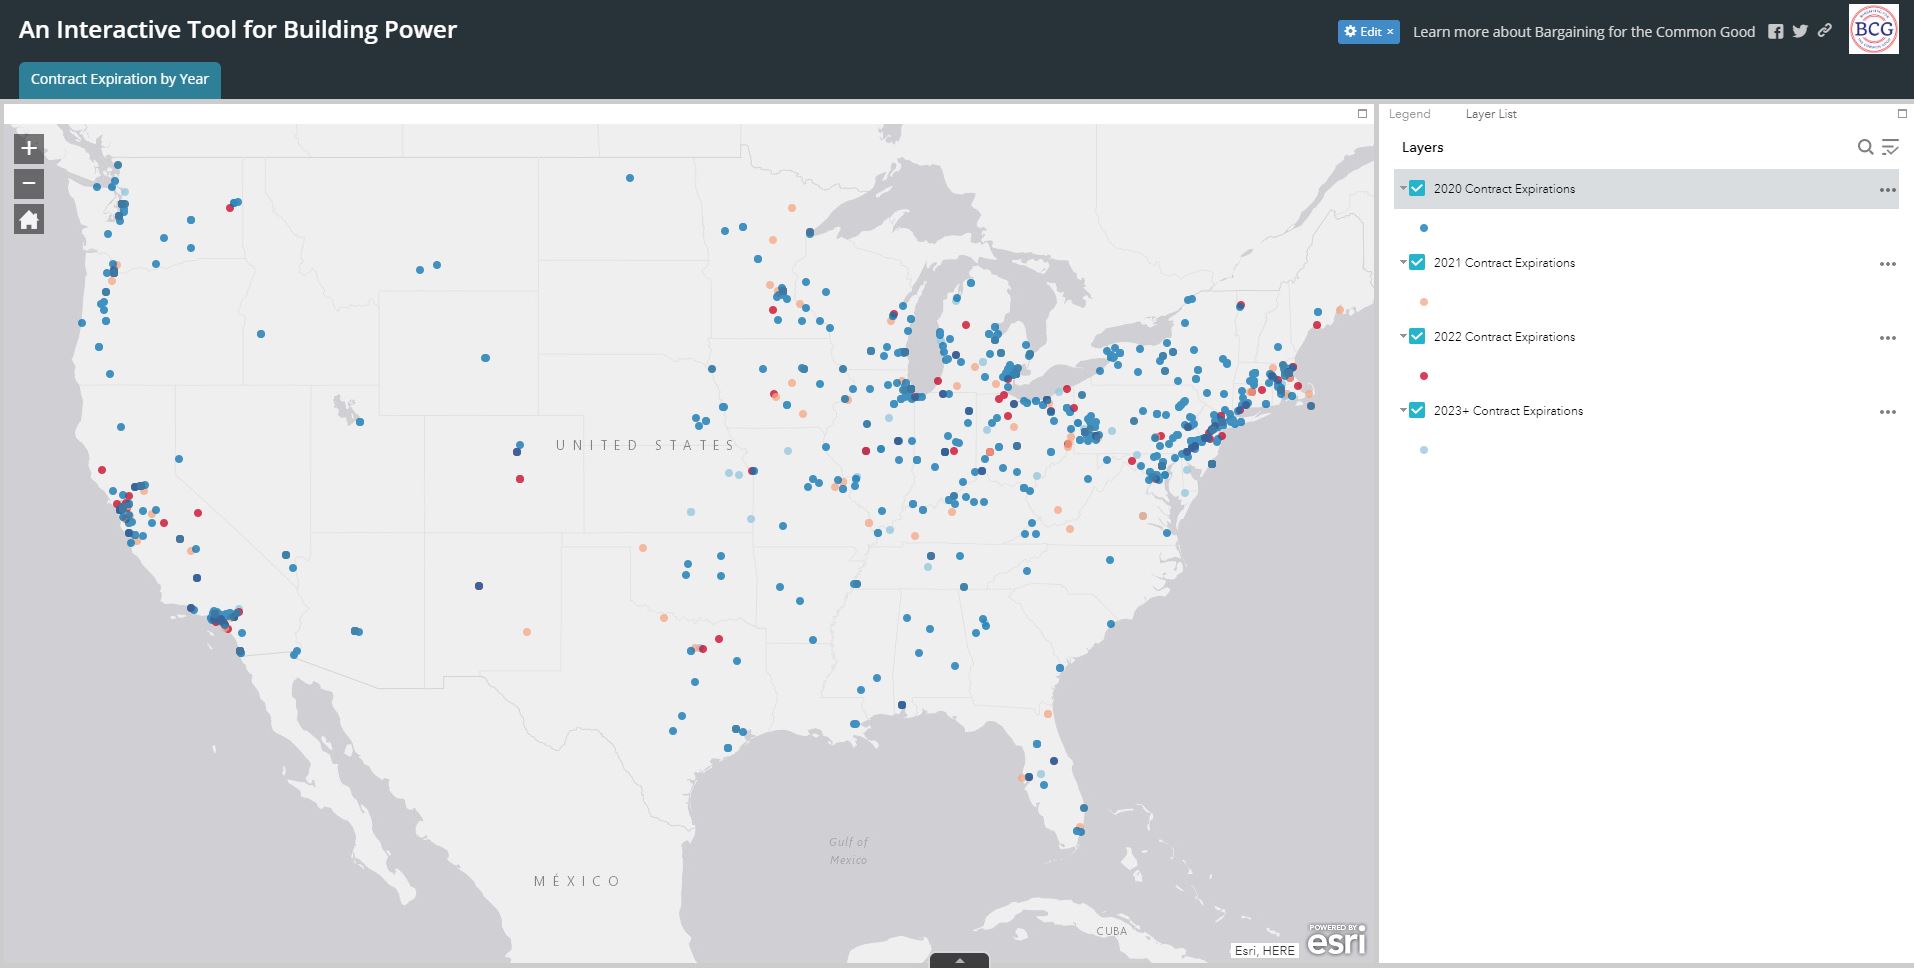The width and height of the screenshot is (1914, 968).
Task: Share on Facebook icon
Action: (x=1775, y=31)
